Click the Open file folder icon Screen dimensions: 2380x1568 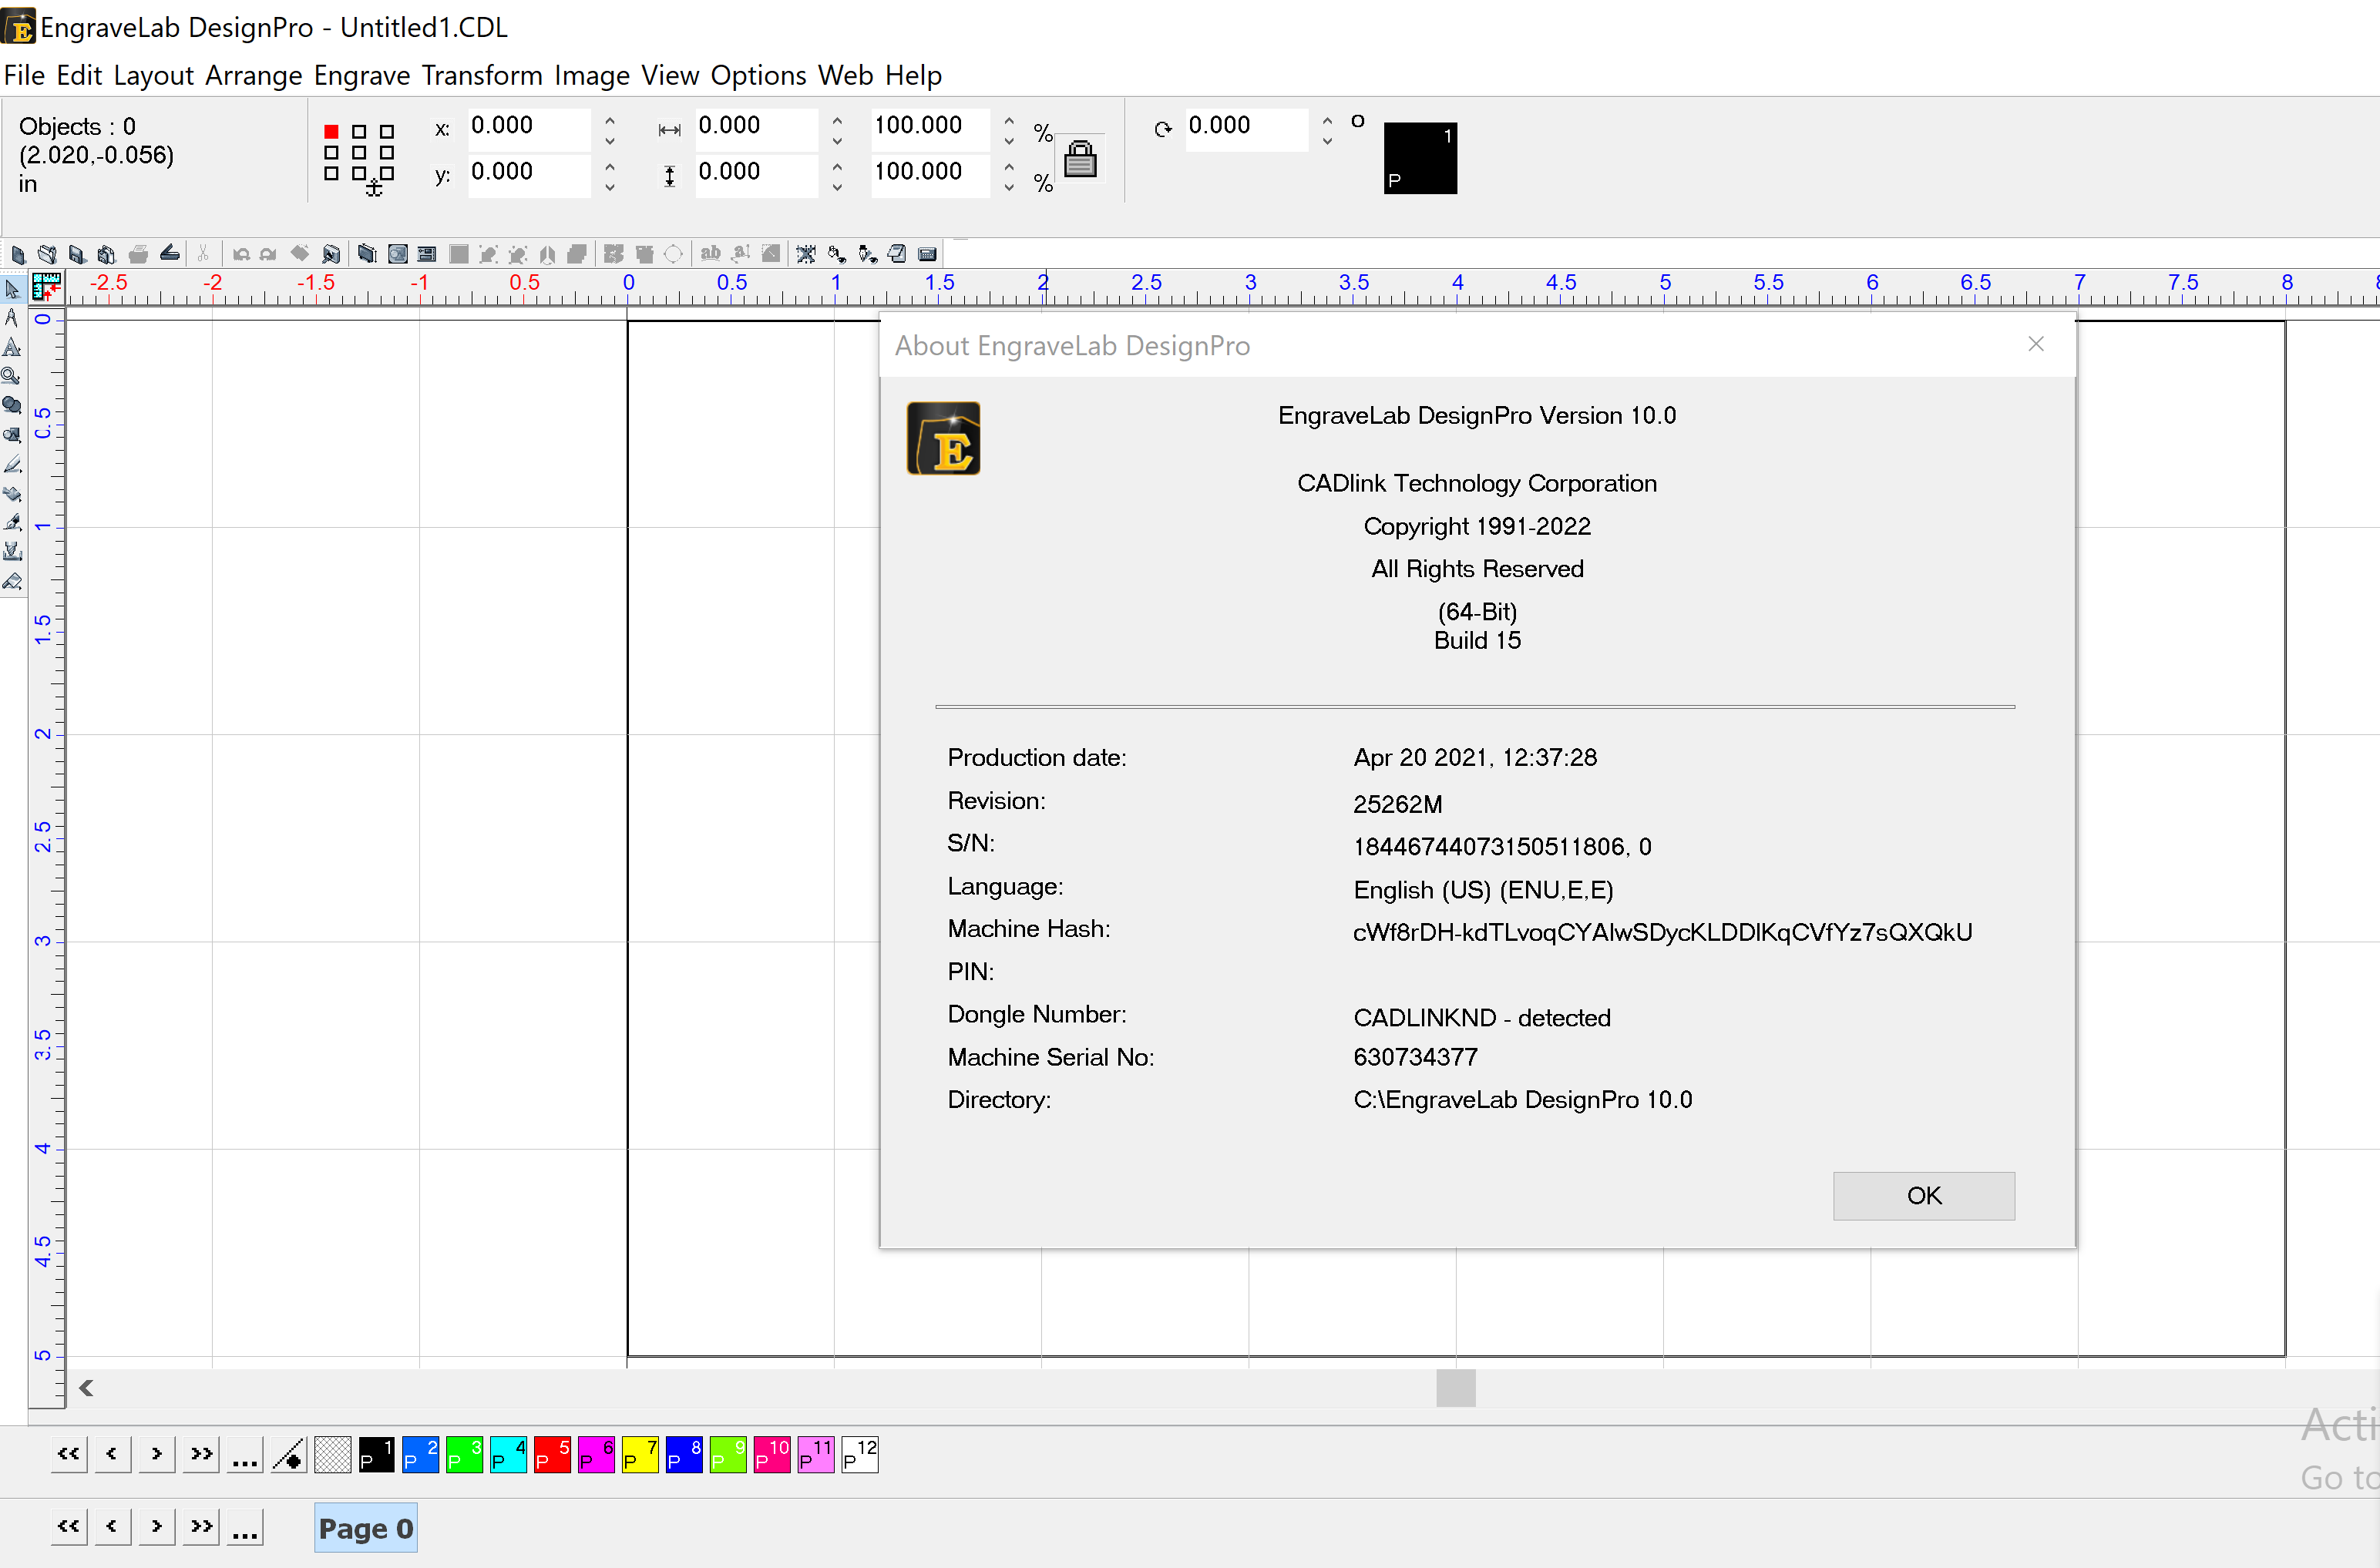coord(47,254)
